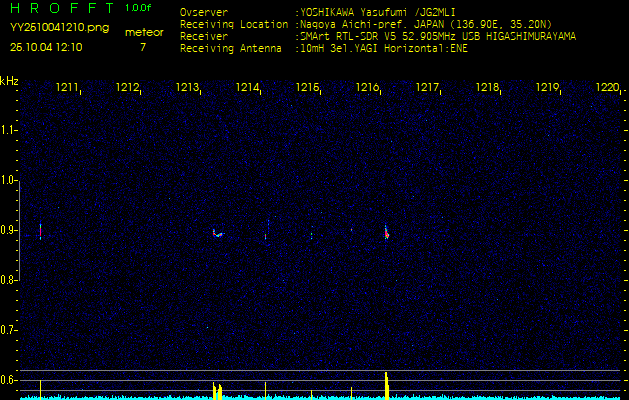Select the 0.7 frequency axis label
This screenshot has width=629, height=400.
[x=9, y=329]
